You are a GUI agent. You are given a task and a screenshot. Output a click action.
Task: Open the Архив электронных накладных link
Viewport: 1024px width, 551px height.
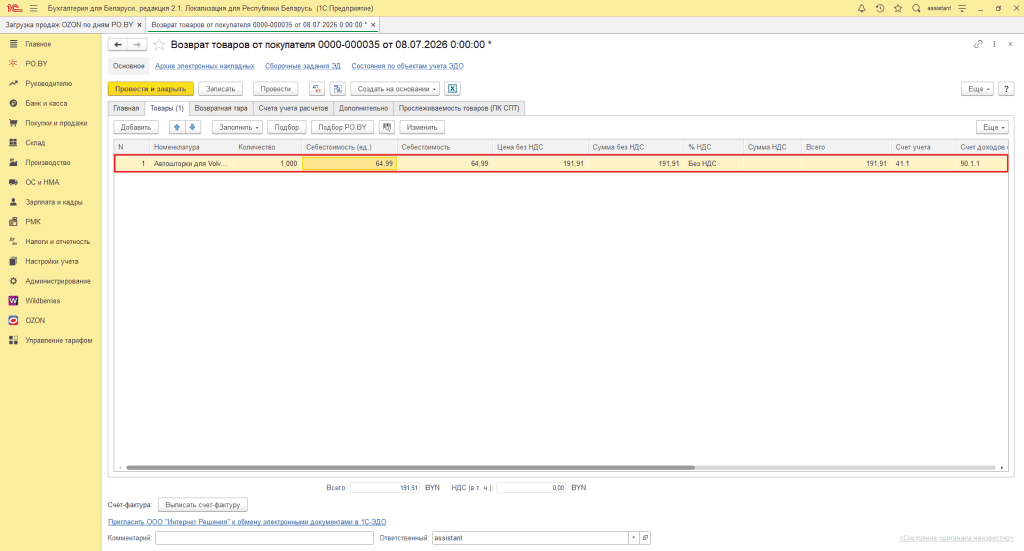204,66
